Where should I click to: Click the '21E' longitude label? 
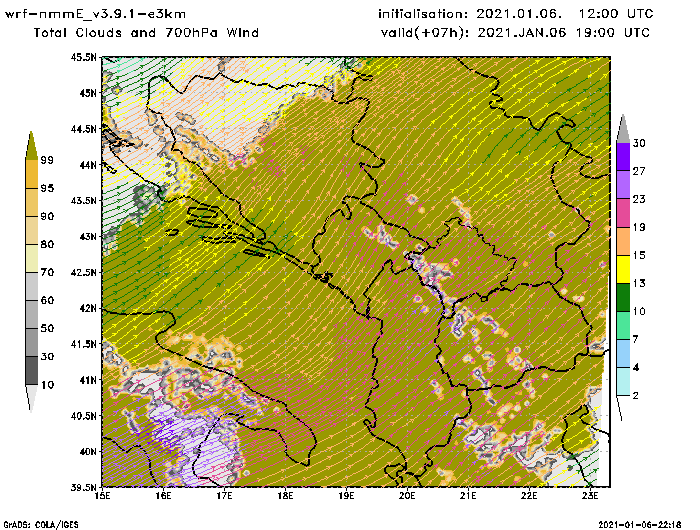click(468, 496)
